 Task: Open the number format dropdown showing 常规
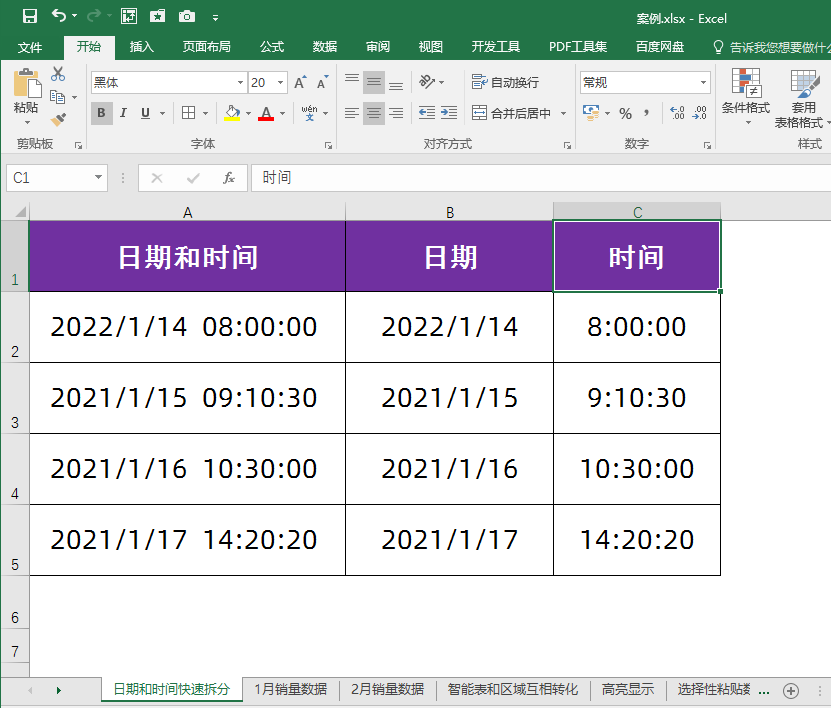pyautogui.click(x=703, y=83)
